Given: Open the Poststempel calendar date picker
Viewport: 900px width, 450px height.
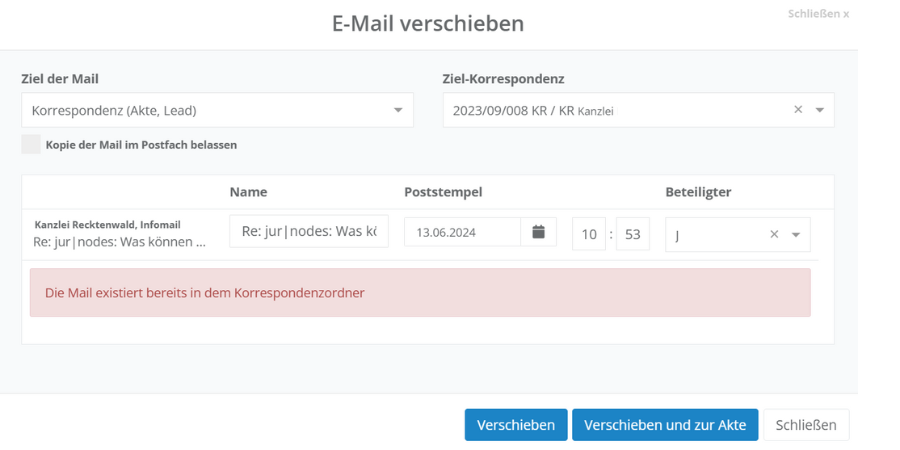Looking at the screenshot, I should pos(538,232).
